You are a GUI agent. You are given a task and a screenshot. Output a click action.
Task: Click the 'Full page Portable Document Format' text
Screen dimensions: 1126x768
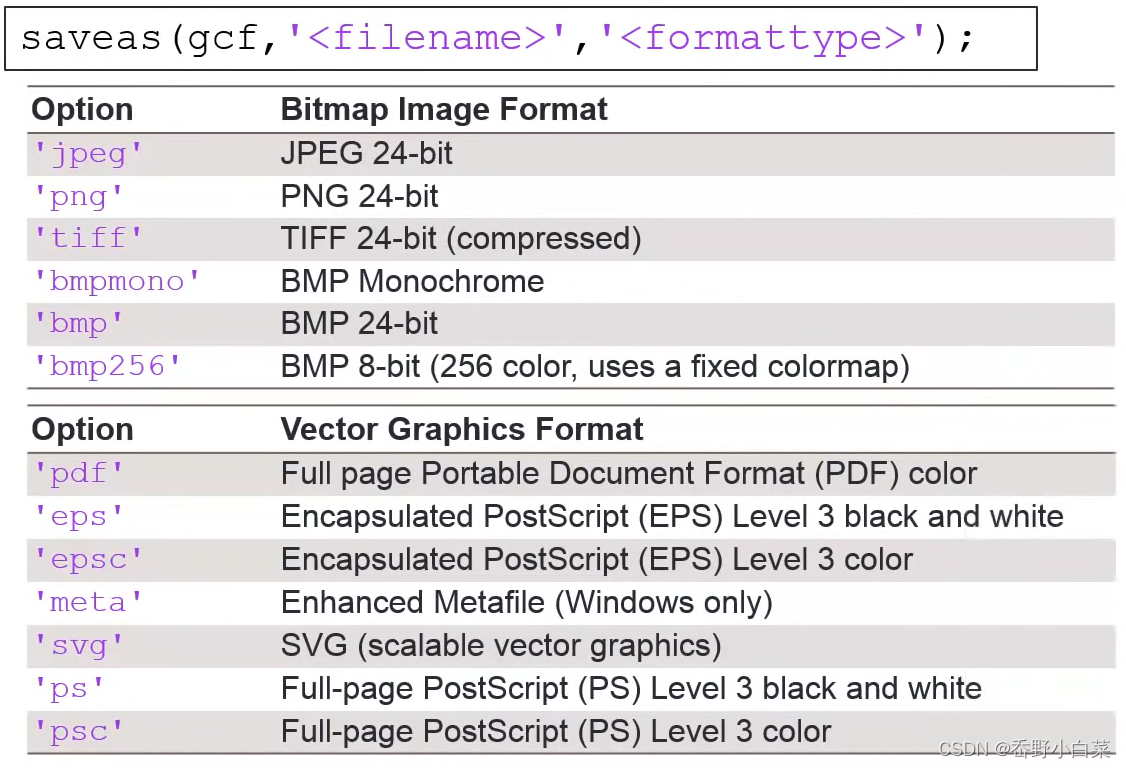629,473
